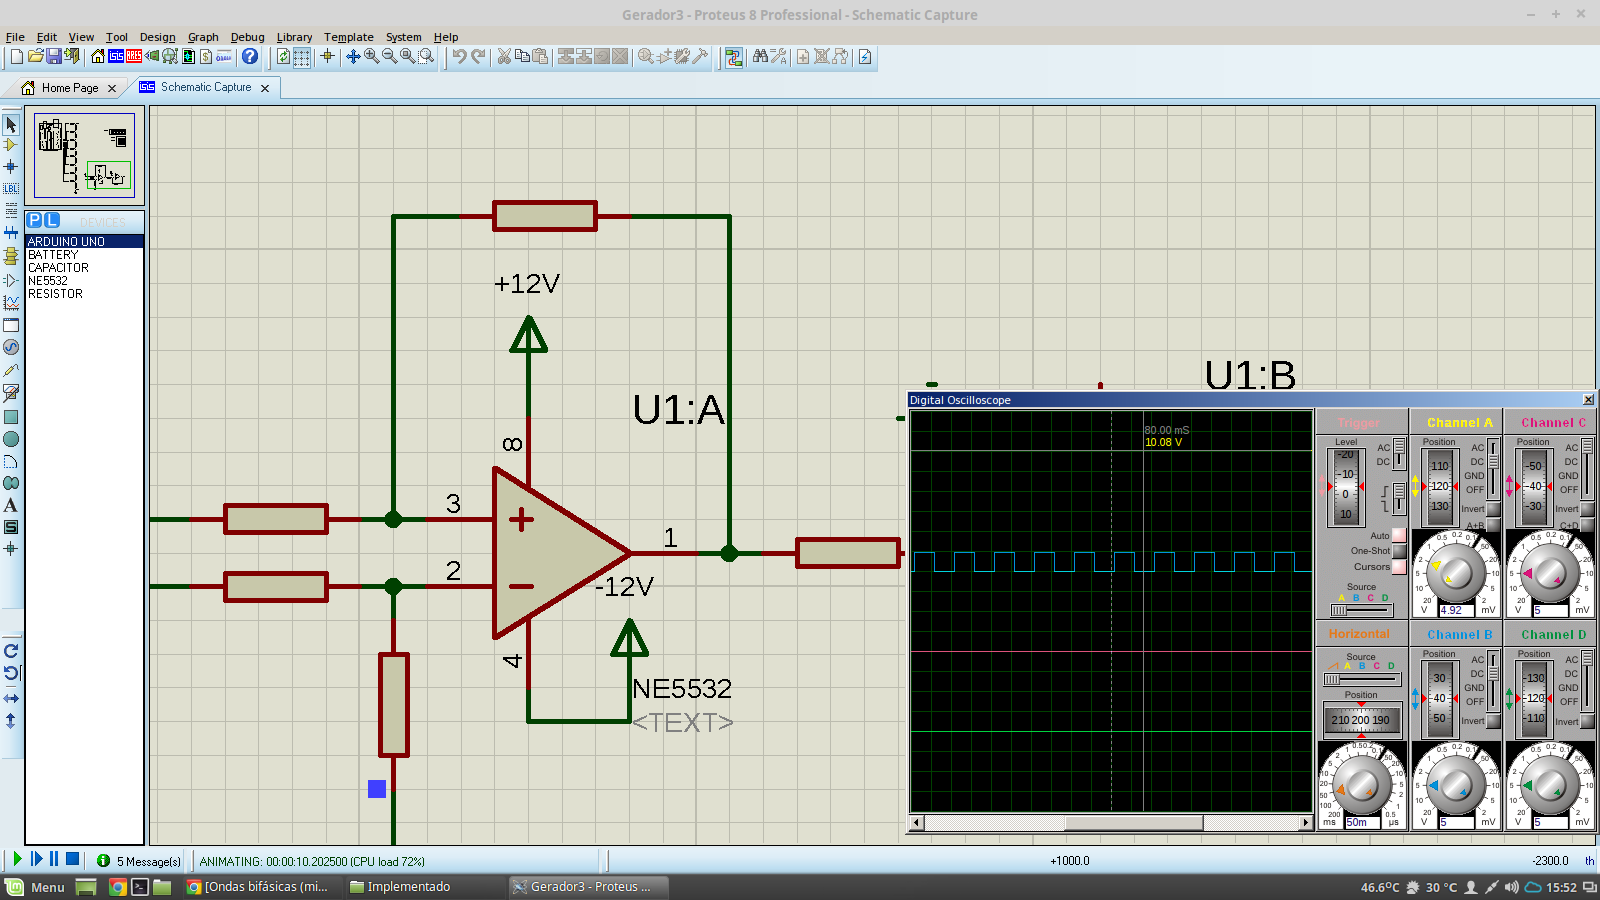Open the 5 Message(s) simulation log
Image resolution: width=1600 pixels, height=900 pixels.
[139, 861]
